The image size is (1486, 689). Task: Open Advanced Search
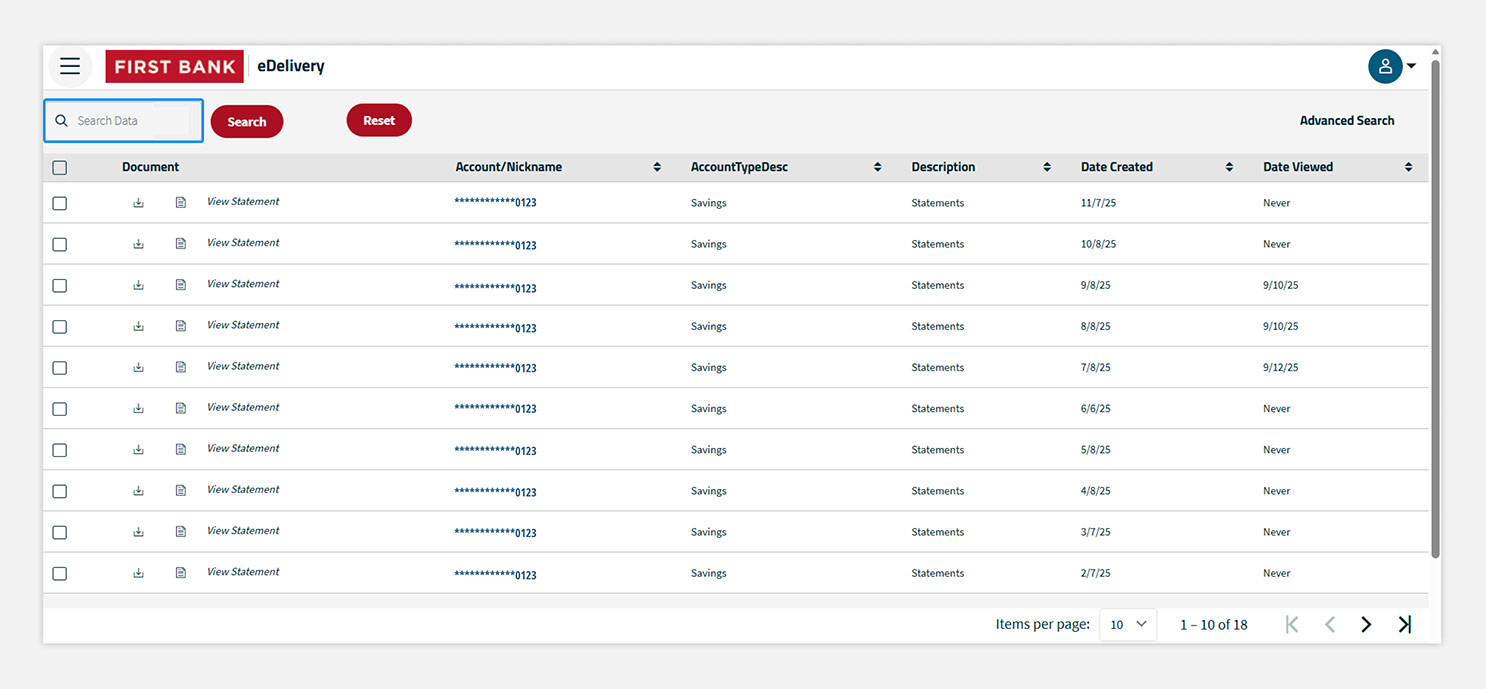pyautogui.click(x=1347, y=120)
